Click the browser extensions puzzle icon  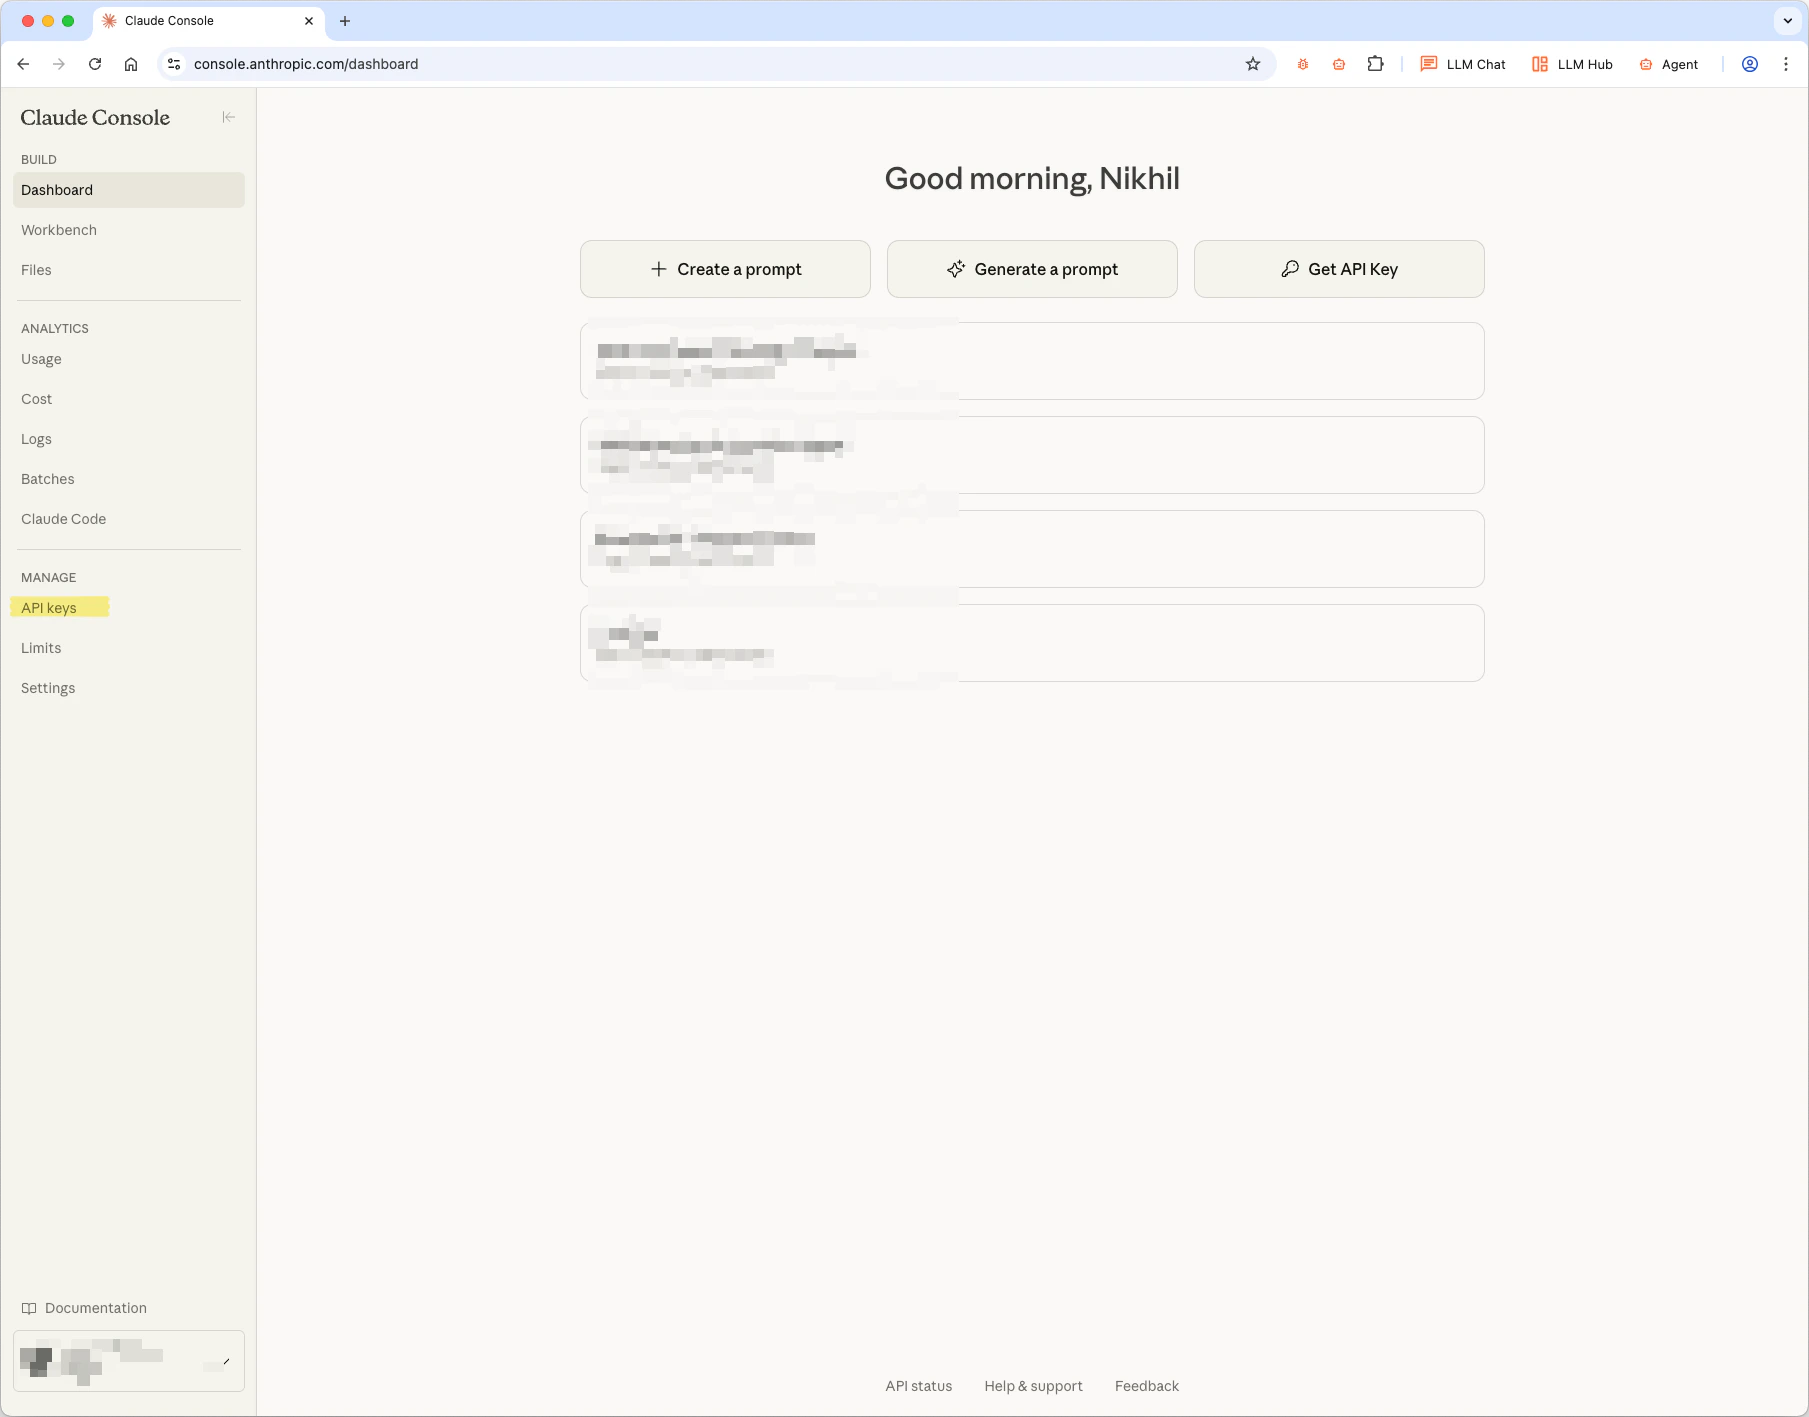coord(1376,63)
